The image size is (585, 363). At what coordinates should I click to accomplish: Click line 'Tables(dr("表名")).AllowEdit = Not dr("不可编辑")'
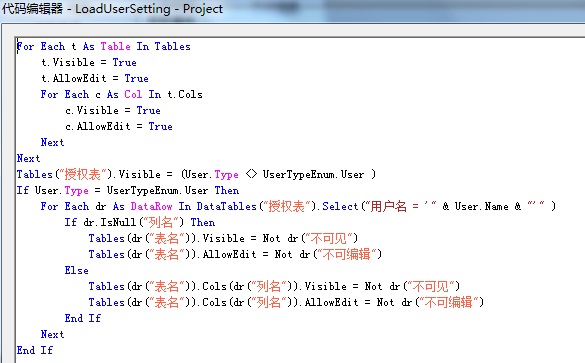coord(235,254)
